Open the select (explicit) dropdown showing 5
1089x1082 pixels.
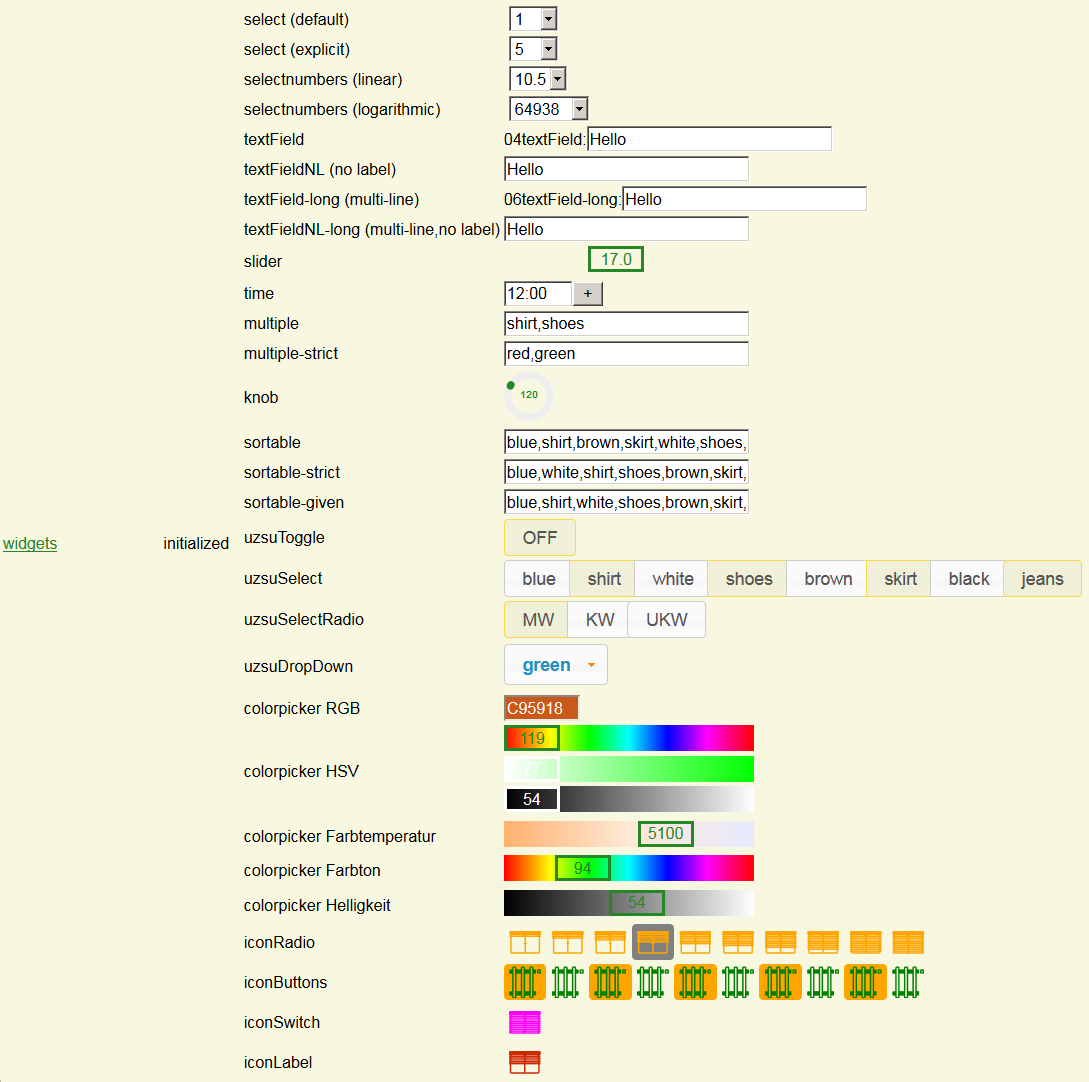click(533, 49)
